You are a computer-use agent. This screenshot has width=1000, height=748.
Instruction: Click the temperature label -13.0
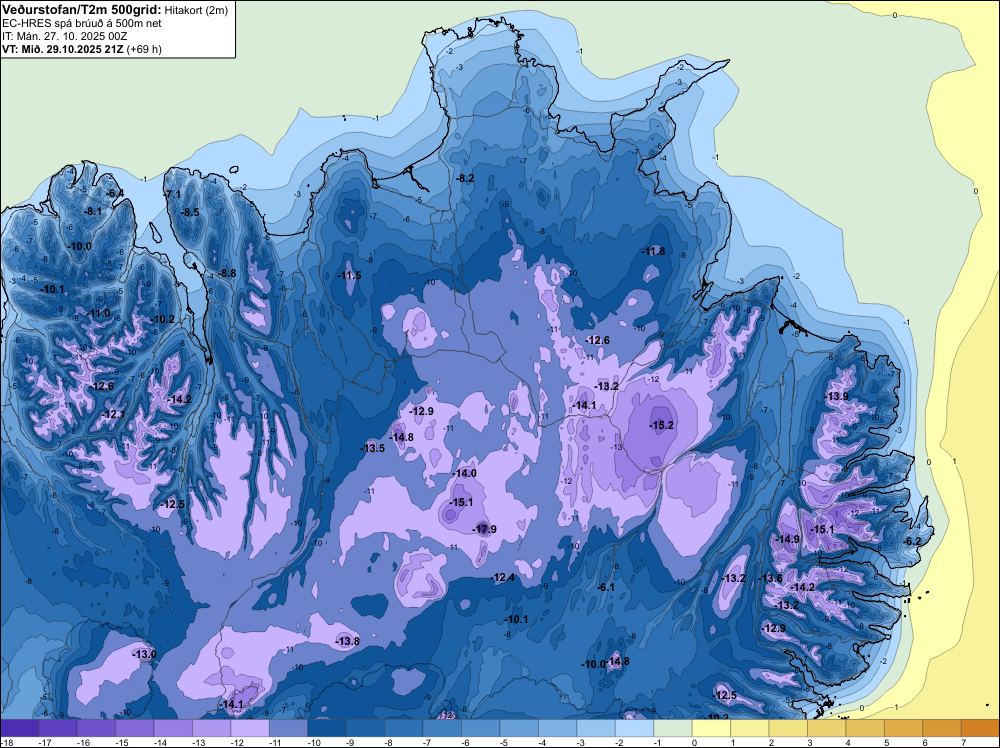tap(144, 654)
